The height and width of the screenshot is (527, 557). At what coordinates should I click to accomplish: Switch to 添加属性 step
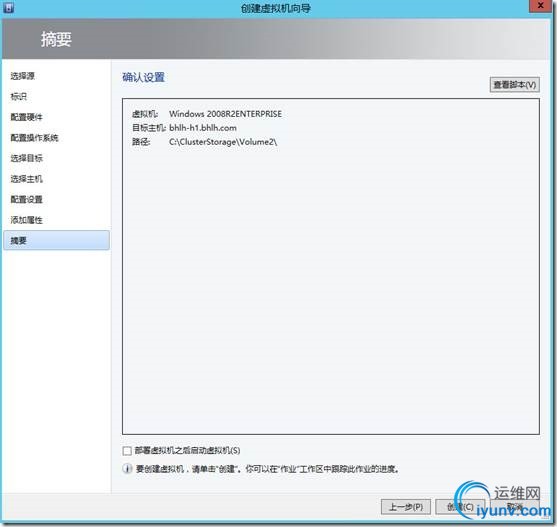[x=27, y=220]
